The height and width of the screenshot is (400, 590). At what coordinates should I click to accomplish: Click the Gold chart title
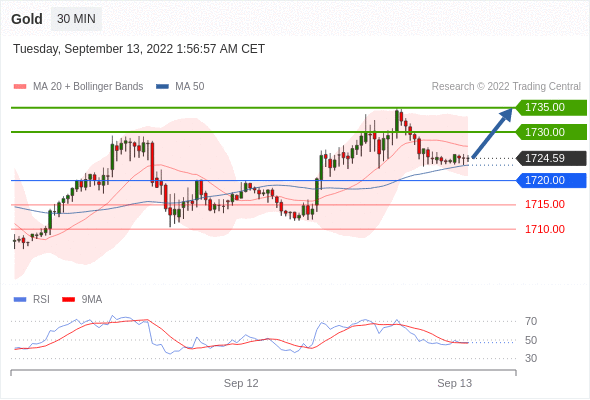coord(27,19)
